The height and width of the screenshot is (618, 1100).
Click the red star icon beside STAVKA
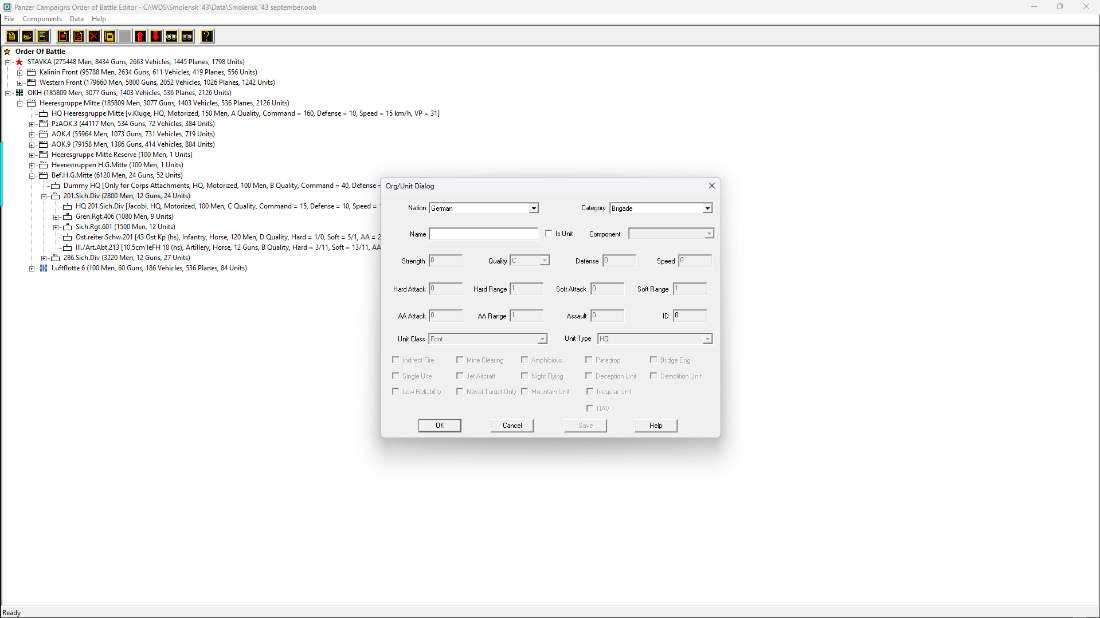pyautogui.click(x=20, y=62)
